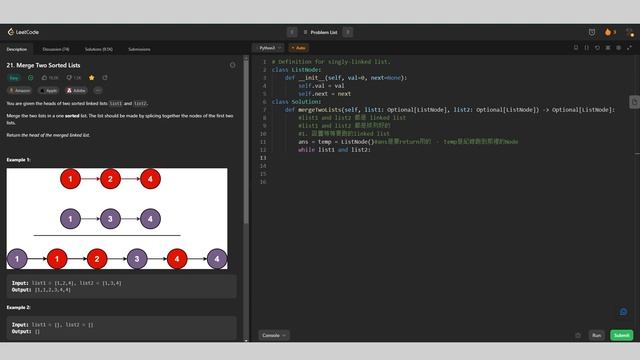Click the description panel scrollbar

[x=246, y=141]
